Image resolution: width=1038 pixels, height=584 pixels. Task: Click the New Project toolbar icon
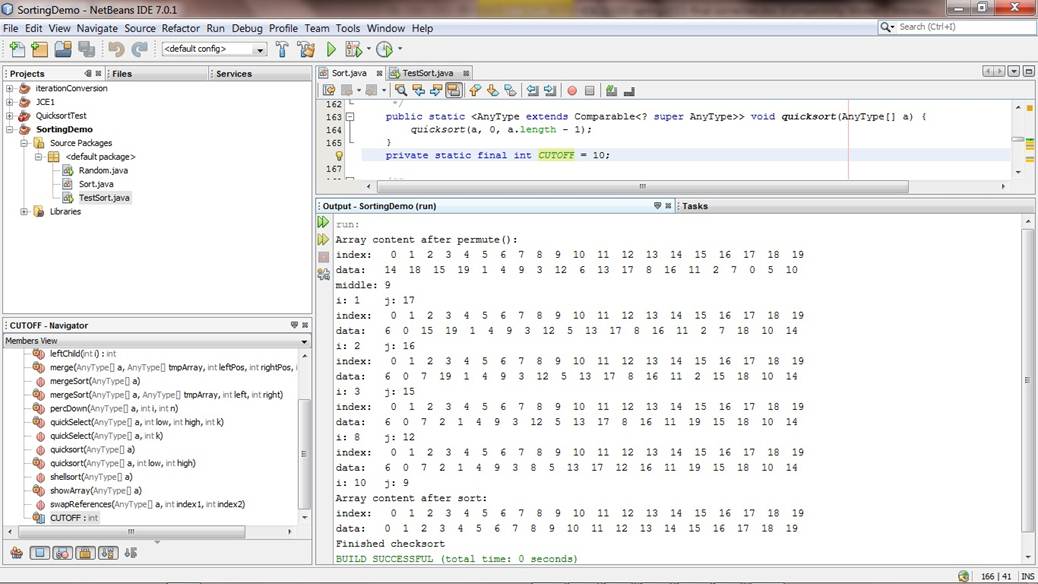click(x=39, y=49)
